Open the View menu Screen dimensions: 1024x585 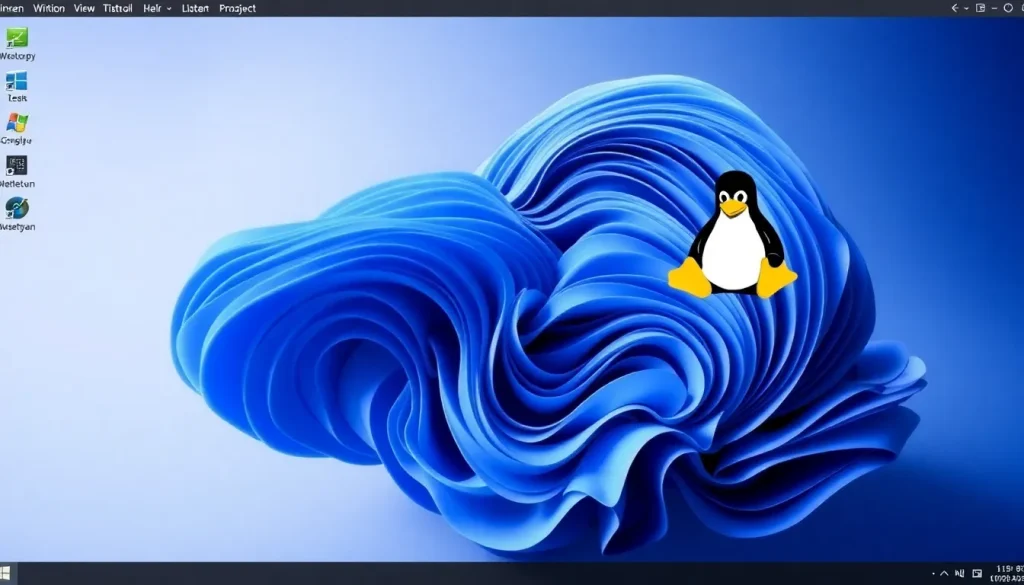coord(84,8)
